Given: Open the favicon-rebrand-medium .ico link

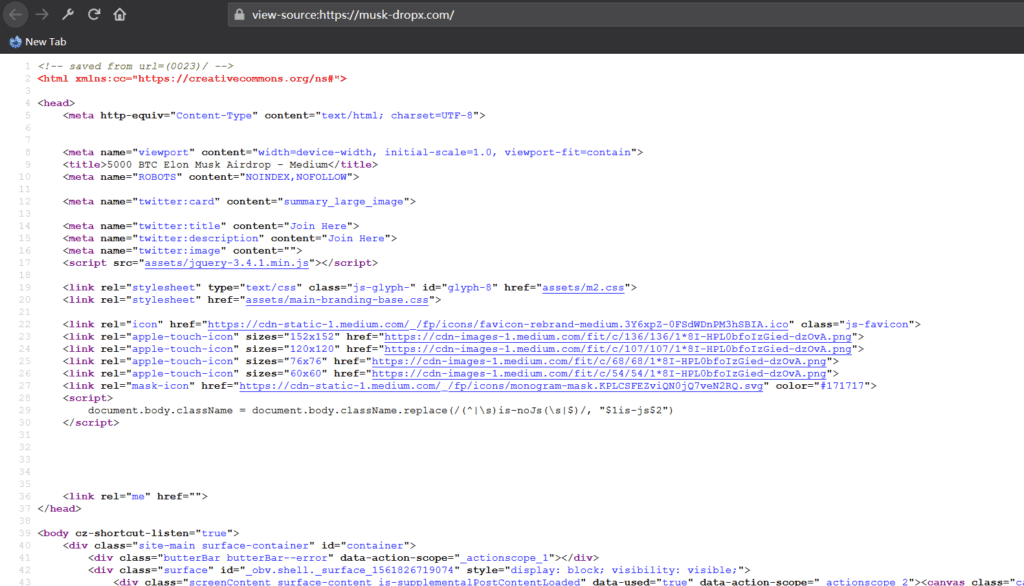Looking at the screenshot, I should 500,324.
